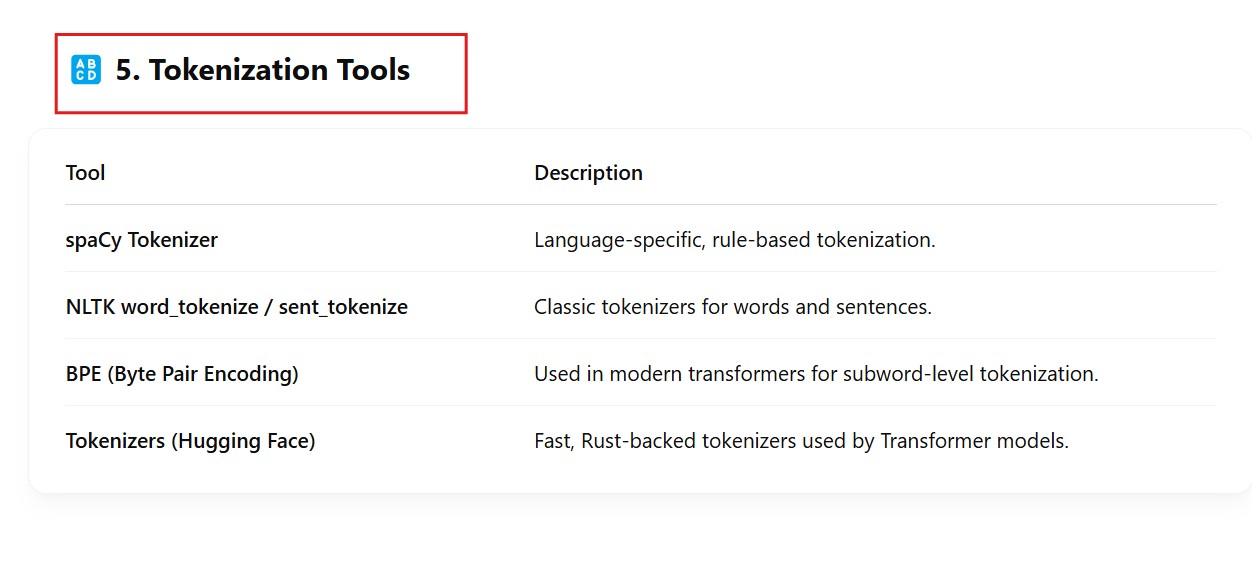This screenshot has height=576, width=1252.
Task: Click the BPE row description text
Action: [x=816, y=374]
